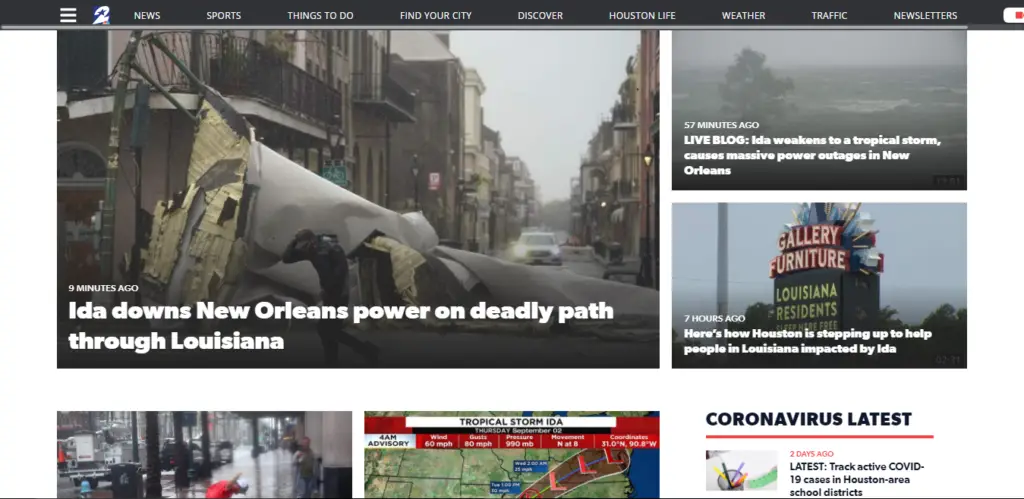View the Tropical Storm Ida advisory map
Screen dimensions: 1024x499
click(x=511, y=455)
